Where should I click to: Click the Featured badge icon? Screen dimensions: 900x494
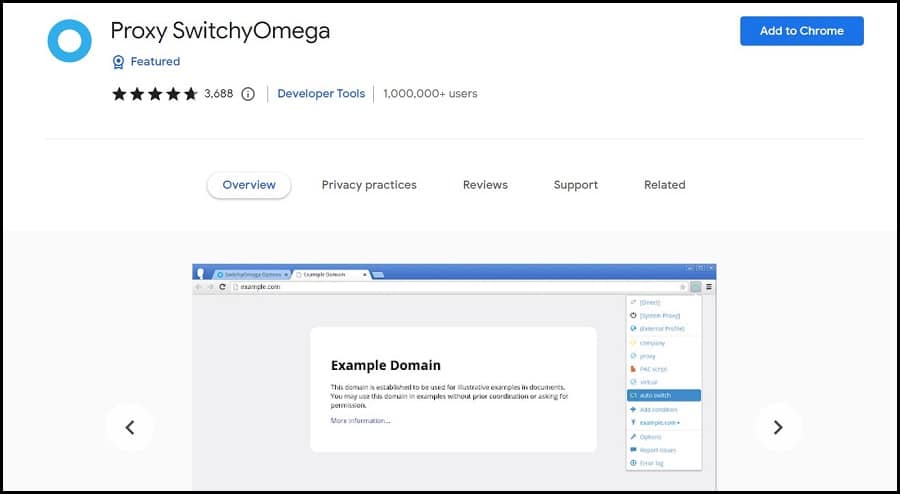[118, 62]
